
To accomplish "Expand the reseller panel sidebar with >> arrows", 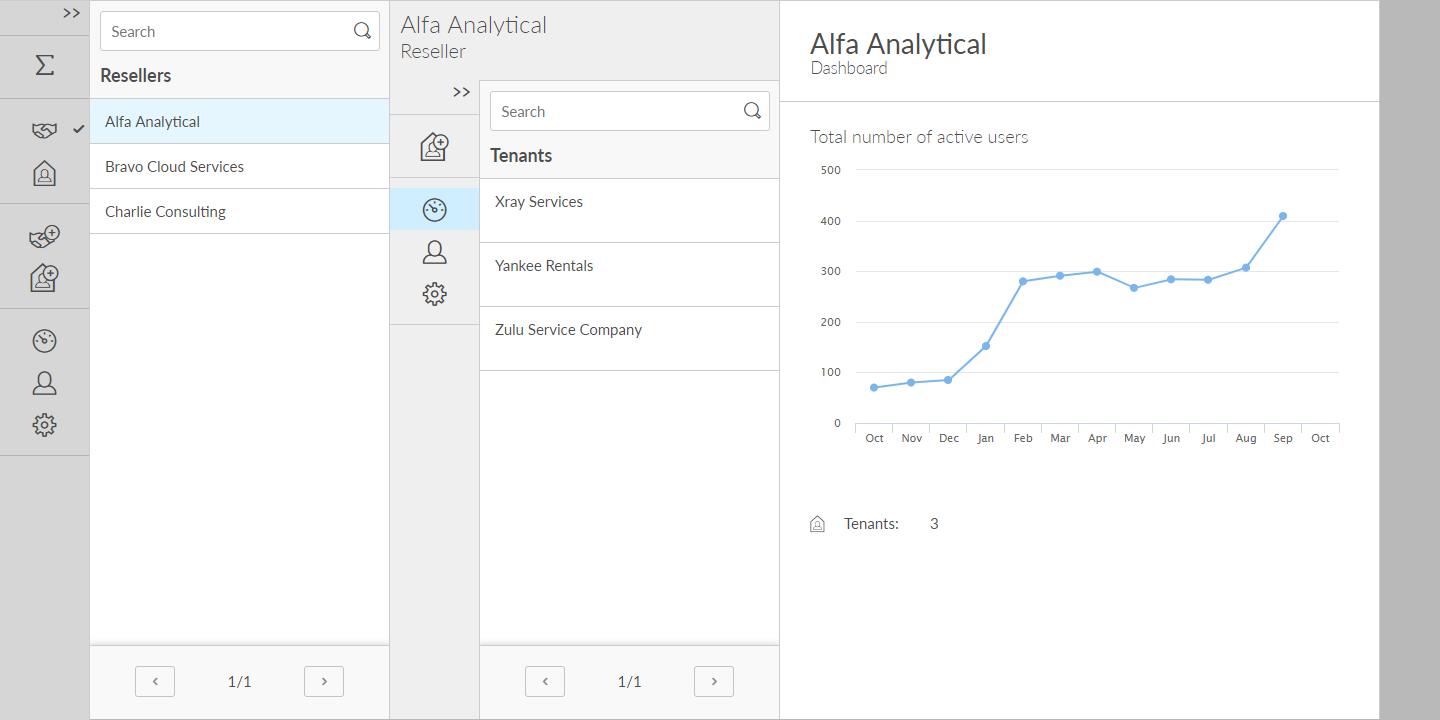I will [461, 92].
